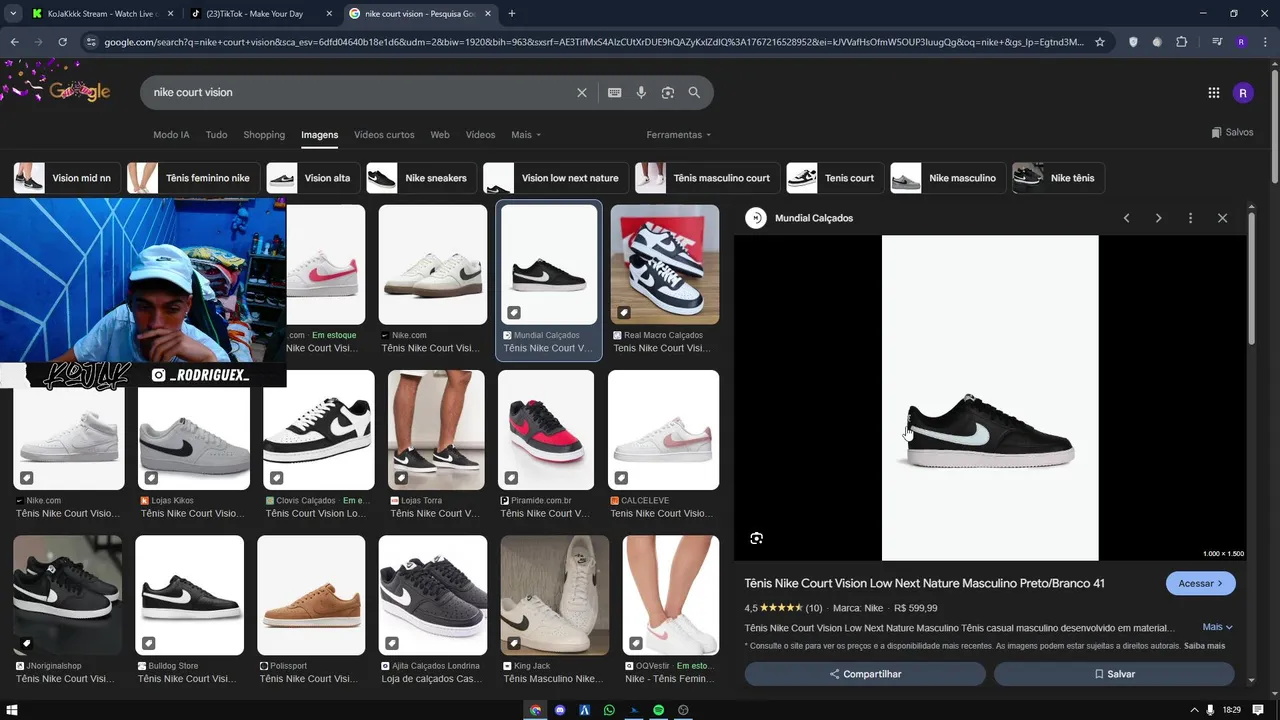The width and height of the screenshot is (1280, 720).
Task: Reload the page
Action: point(62,42)
